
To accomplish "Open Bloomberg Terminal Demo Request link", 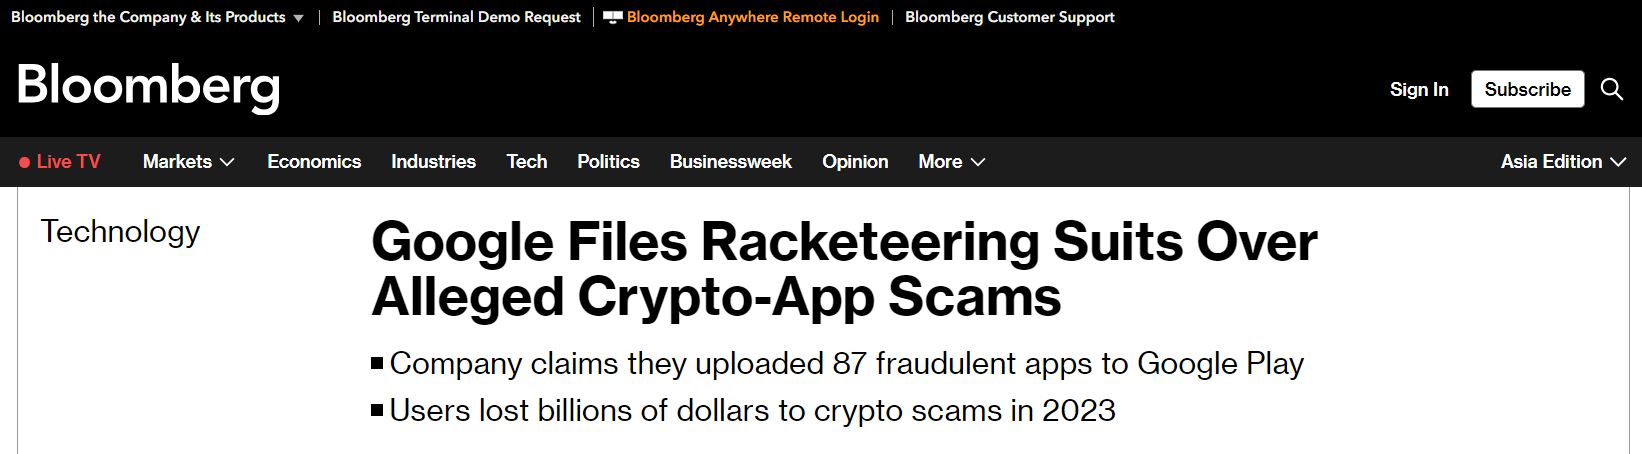I will (456, 17).
